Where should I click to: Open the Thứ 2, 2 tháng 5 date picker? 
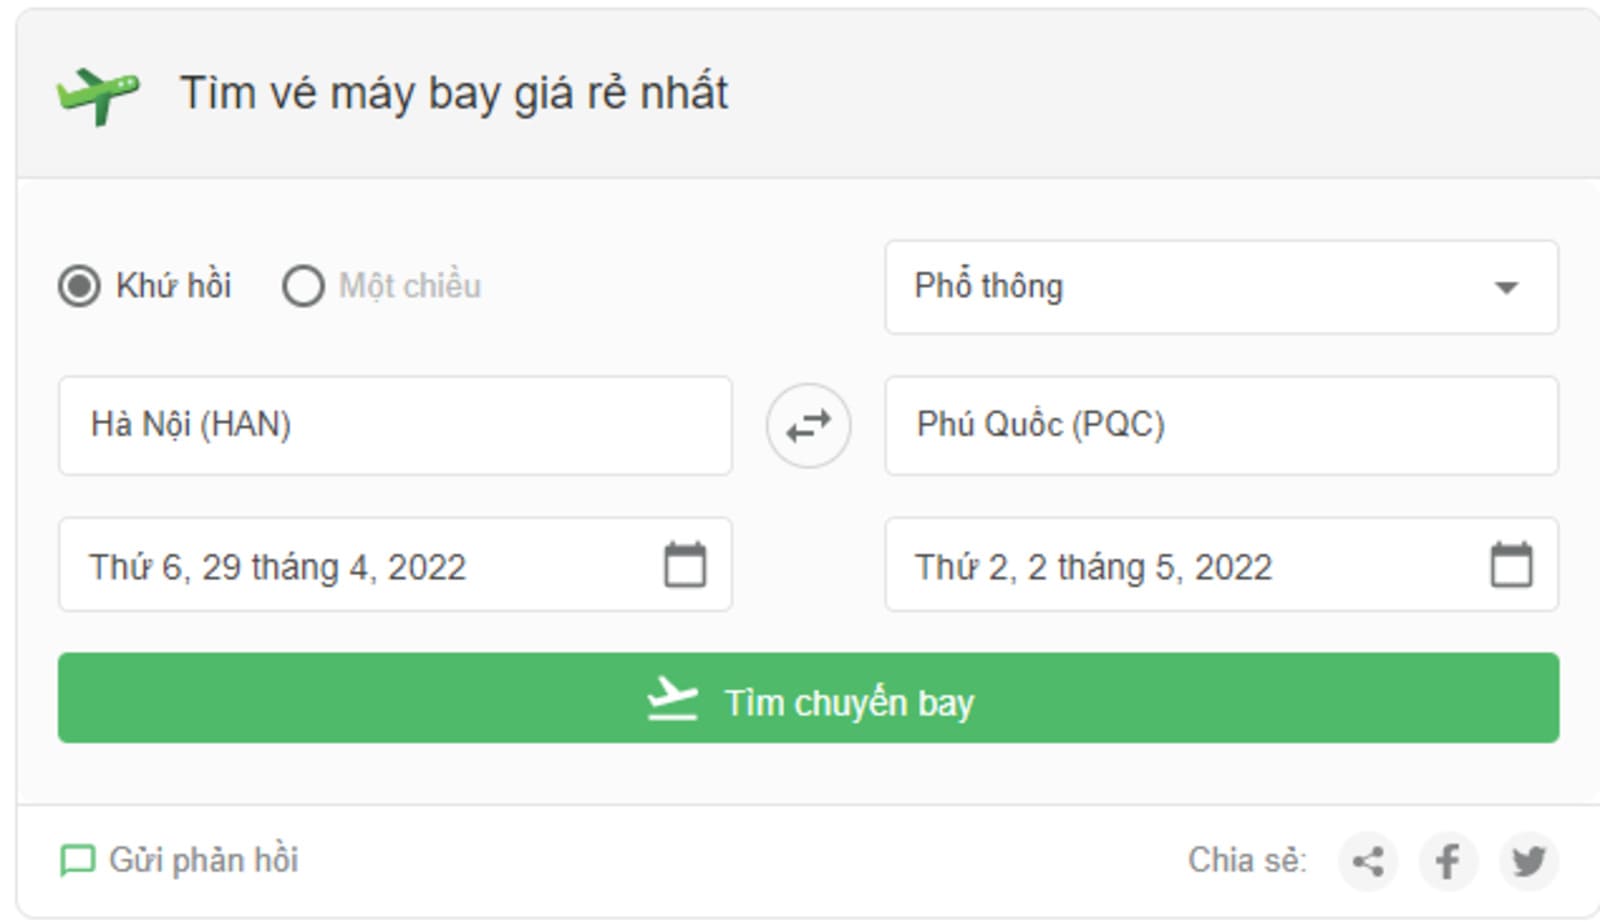[x=1221, y=565]
